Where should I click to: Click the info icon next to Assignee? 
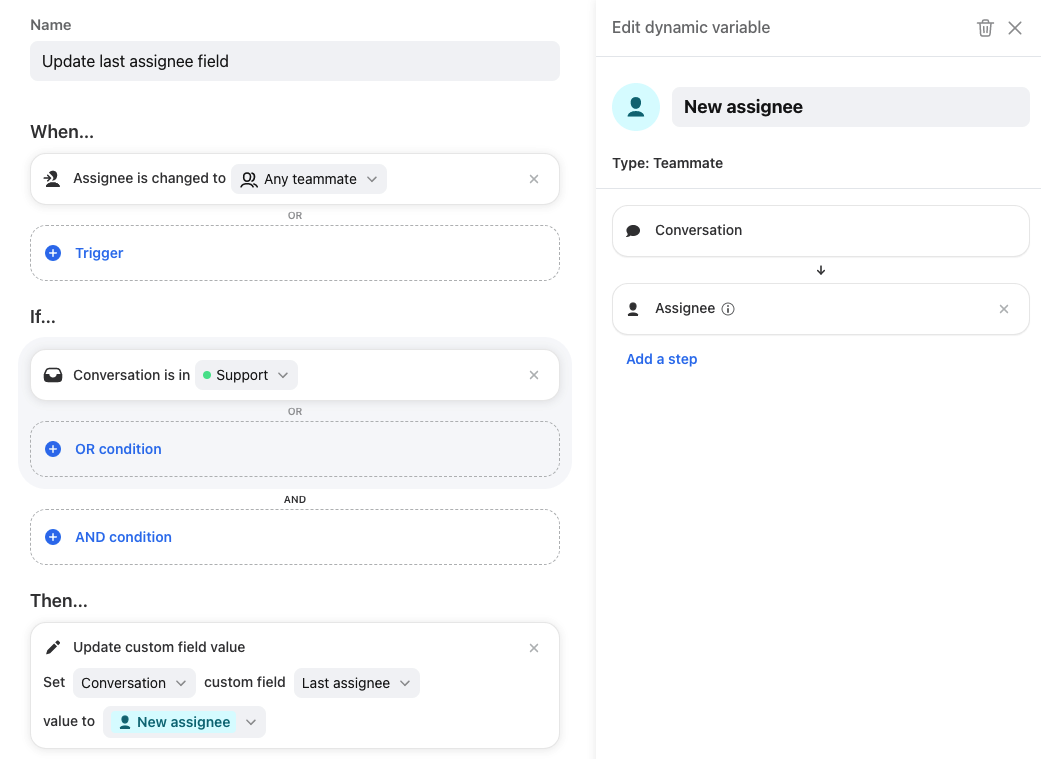point(728,309)
